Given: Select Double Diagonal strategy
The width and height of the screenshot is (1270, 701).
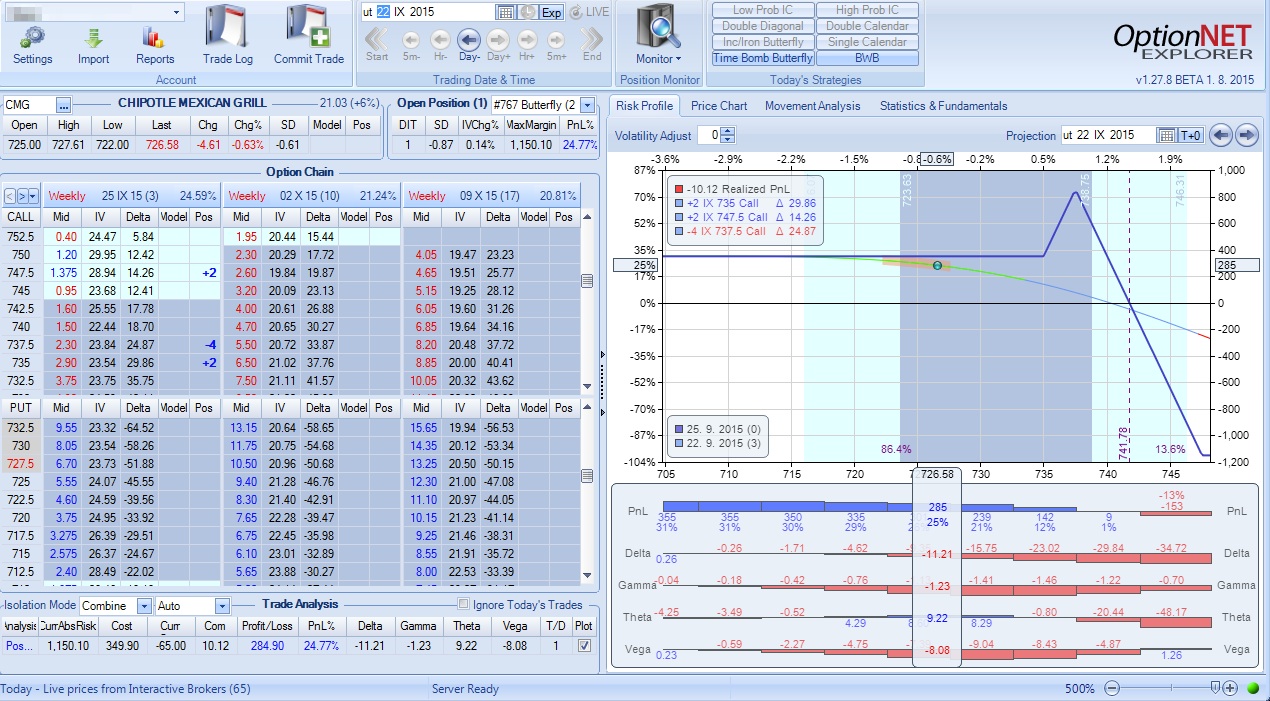Looking at the screenshot, I should coord(763,26).
